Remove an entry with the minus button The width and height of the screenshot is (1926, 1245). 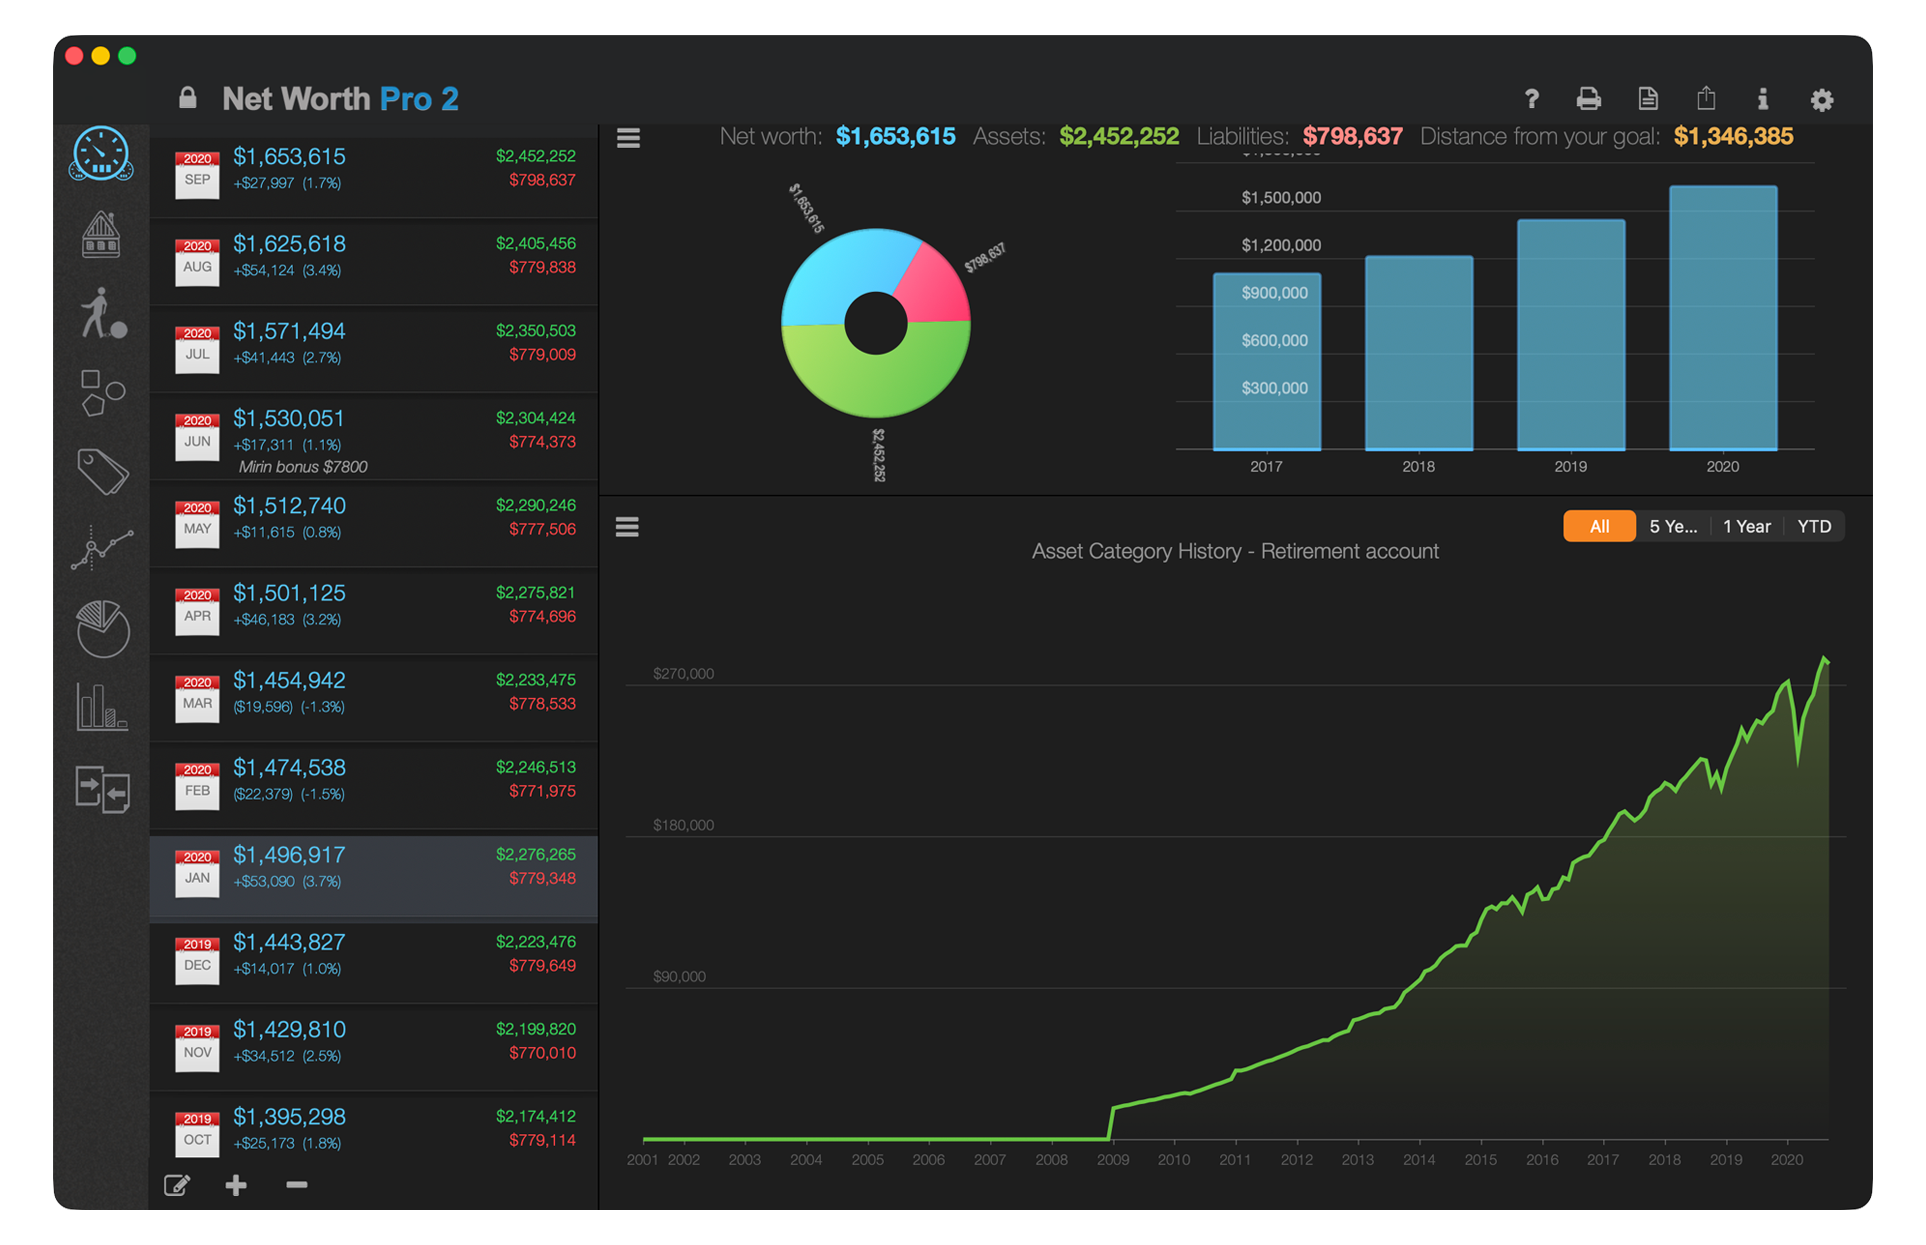296,1185
